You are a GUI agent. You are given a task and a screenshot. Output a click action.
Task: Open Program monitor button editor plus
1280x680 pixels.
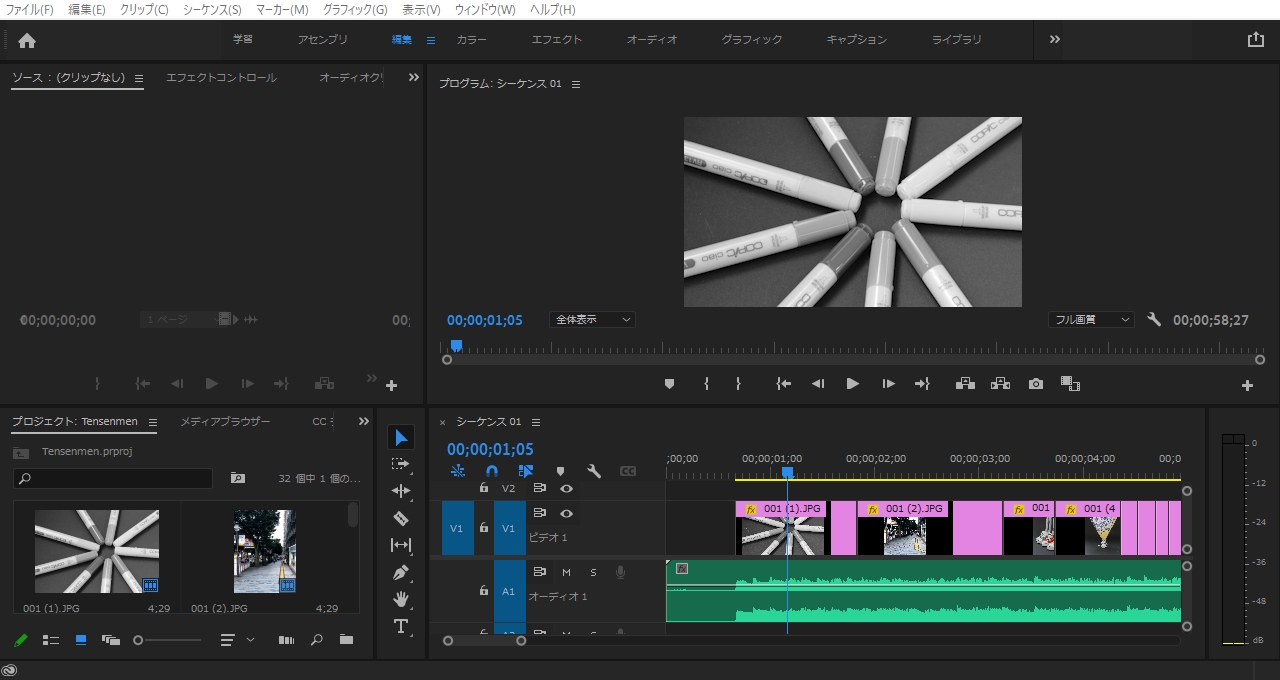click(x=1247, y=385)
